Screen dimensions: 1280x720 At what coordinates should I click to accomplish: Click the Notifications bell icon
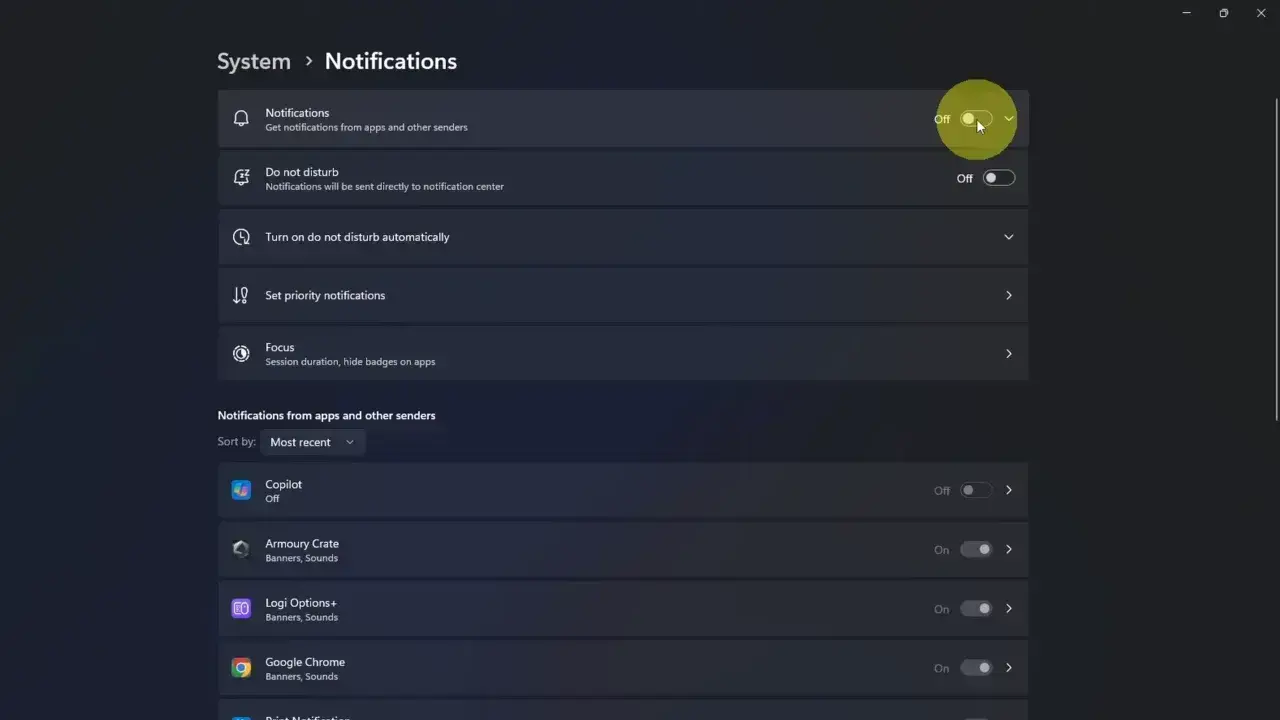(x=241, y=118)
